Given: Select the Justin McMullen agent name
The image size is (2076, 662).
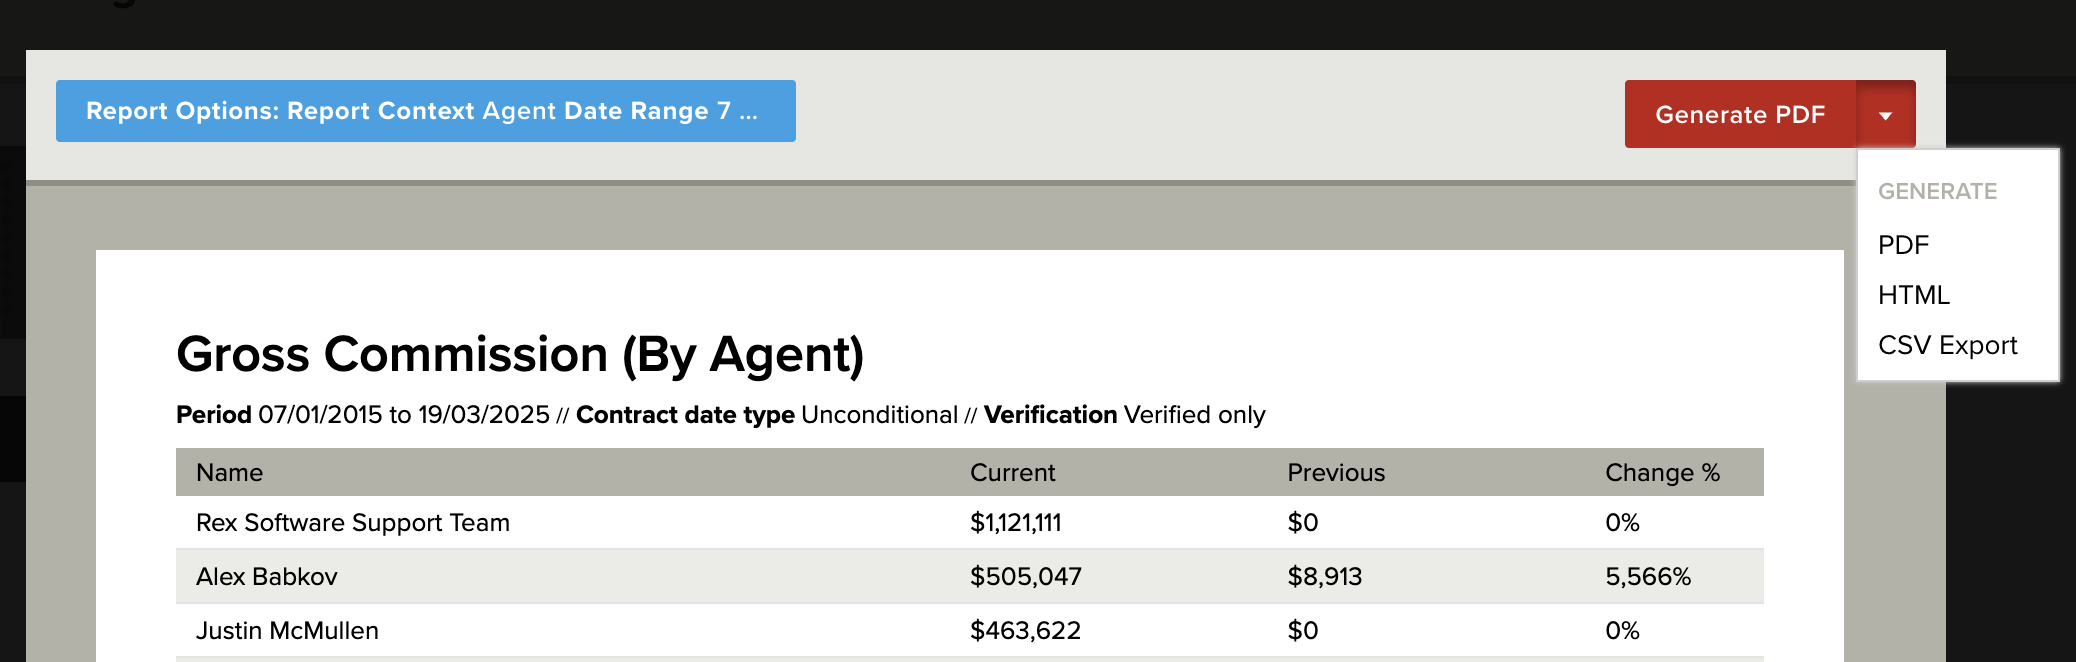Looking at the screenshot, I should (x=287, y=631).
